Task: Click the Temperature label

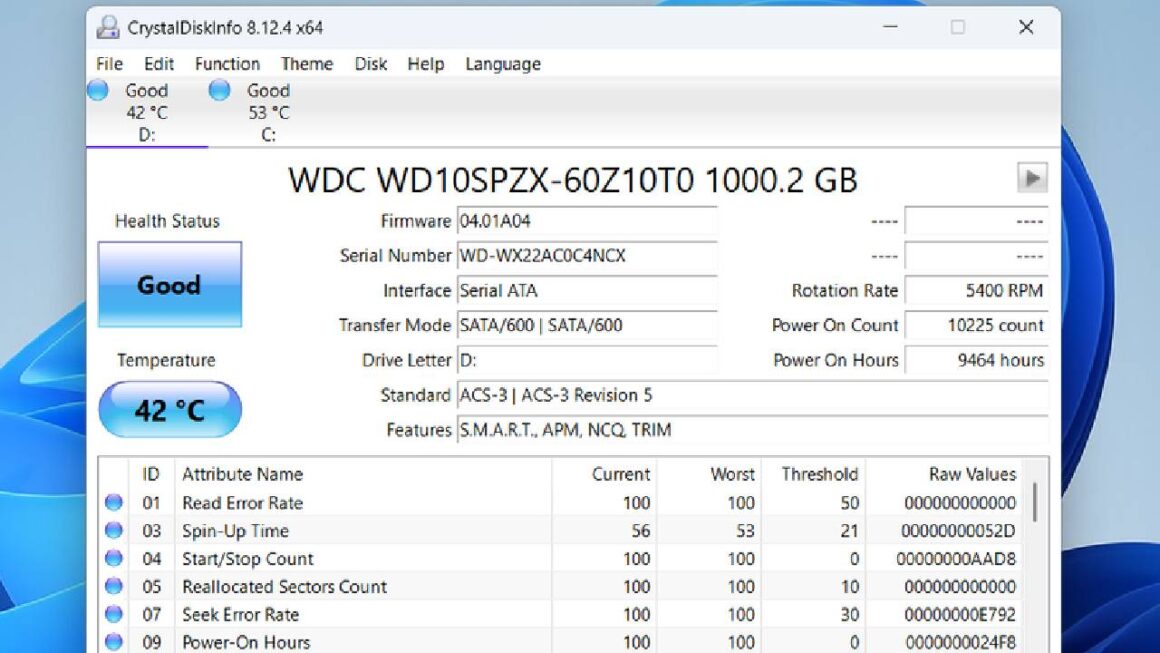Action: (x=166, y=360)
